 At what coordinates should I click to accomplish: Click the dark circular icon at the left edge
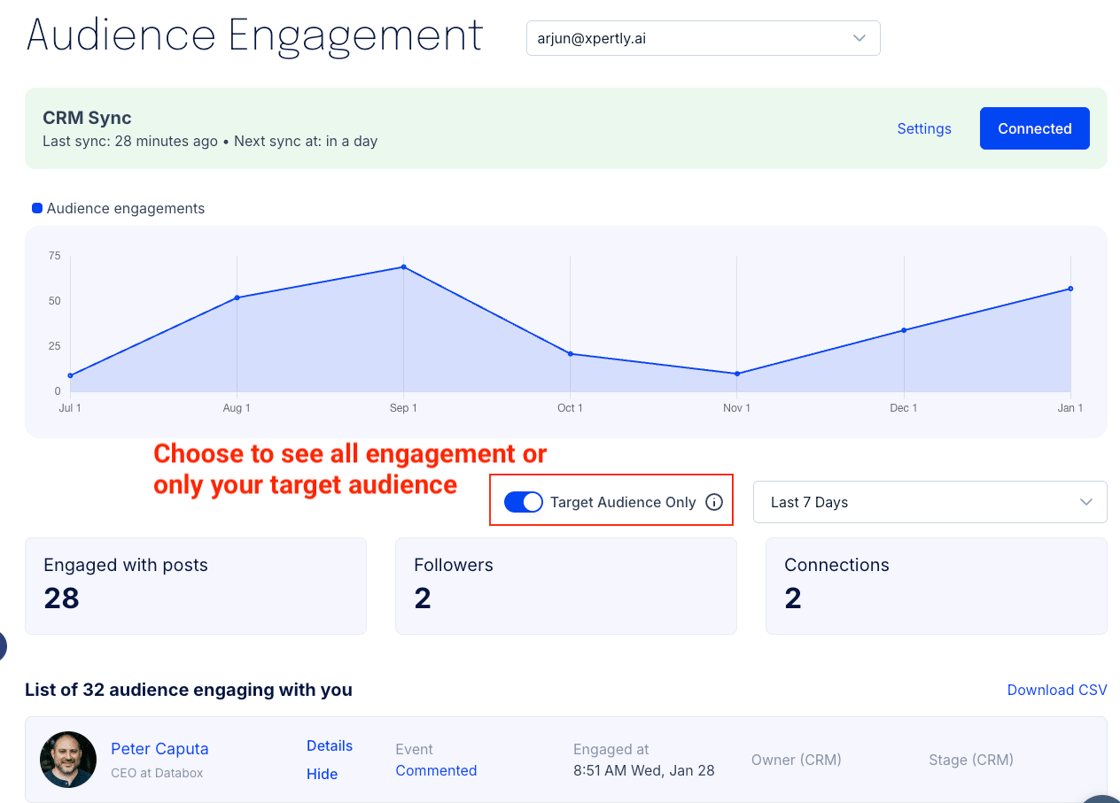tap(3, 646)
